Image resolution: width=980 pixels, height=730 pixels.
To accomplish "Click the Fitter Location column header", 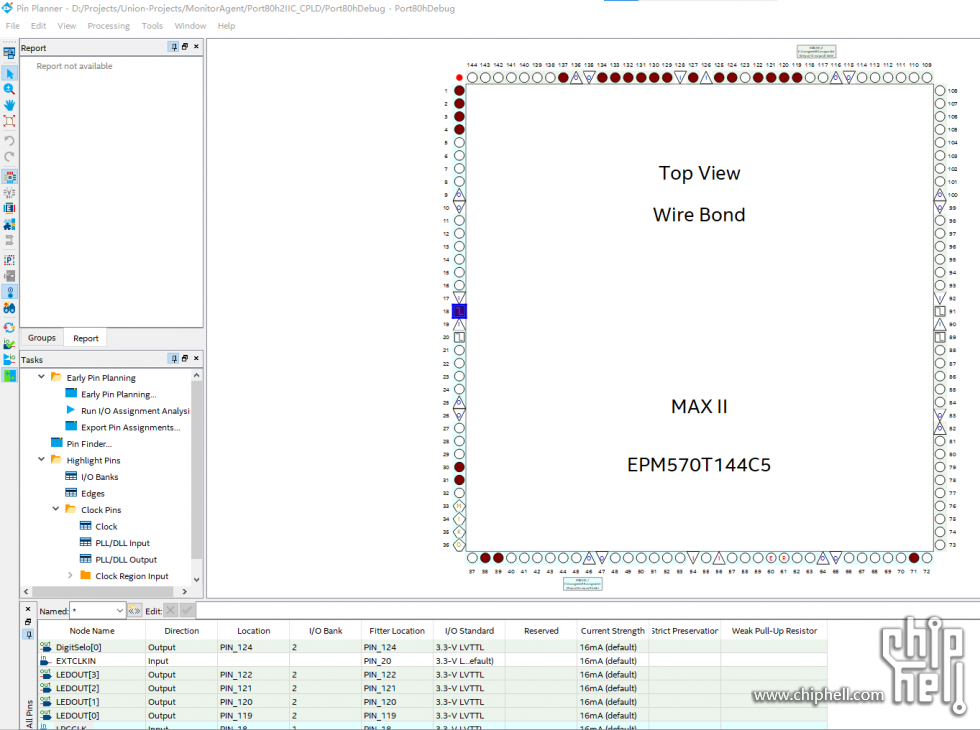I will [397, 631].
